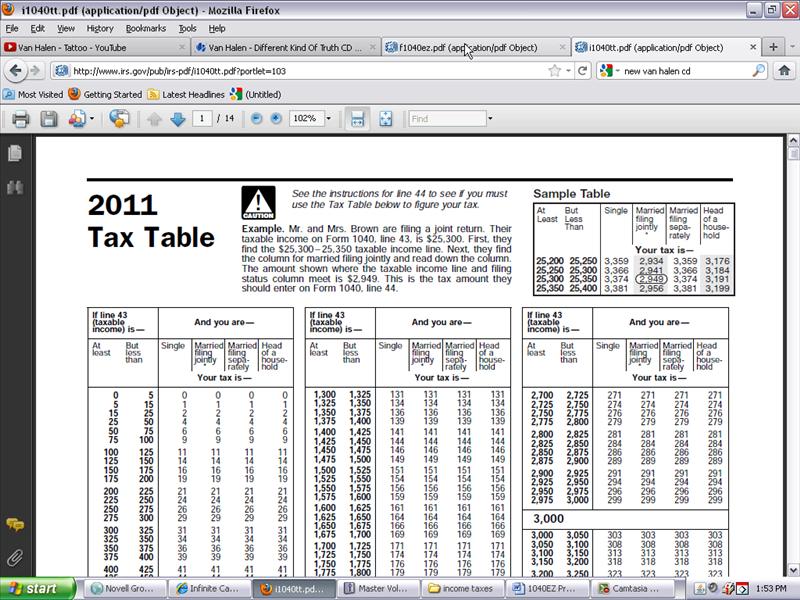The height and width of the screenshot is (600, 800).
Task: Switch to 1040EZ Word document in taskbar
Action: point(547,588)
